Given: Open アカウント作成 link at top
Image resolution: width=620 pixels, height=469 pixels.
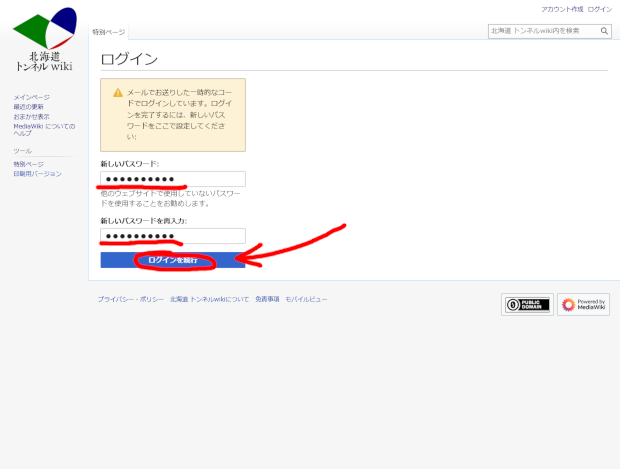Looking at the screenshot, I should [561, 9].
